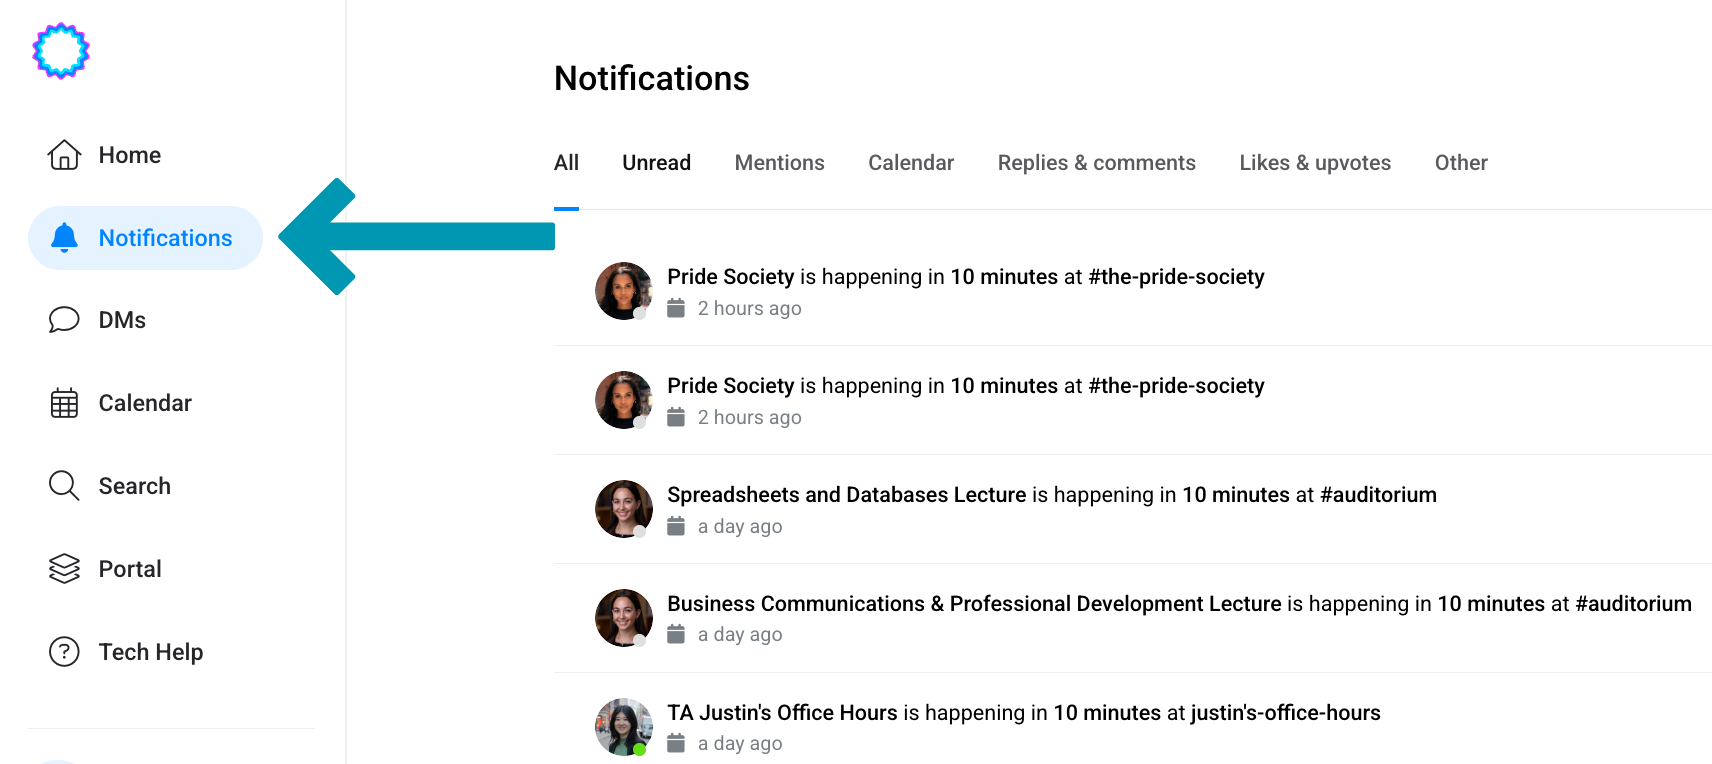View the Likes & upvotes tab
Screen dimensions: 1712x764
click(x=1314, y=163)
